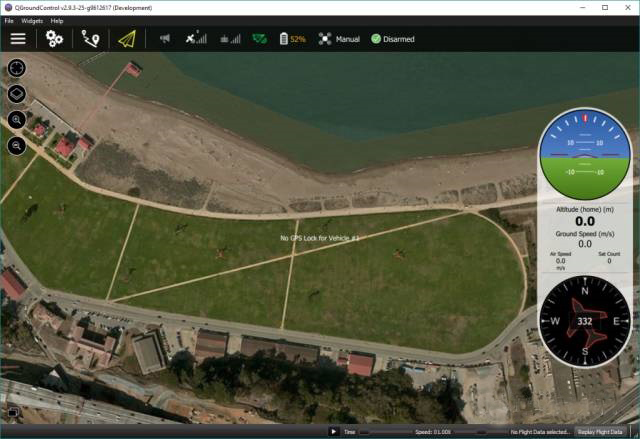The width and height of the screenshot is (640, 439).
Task: Click the 52% battery indicator
Action: (x=293, y=39)
